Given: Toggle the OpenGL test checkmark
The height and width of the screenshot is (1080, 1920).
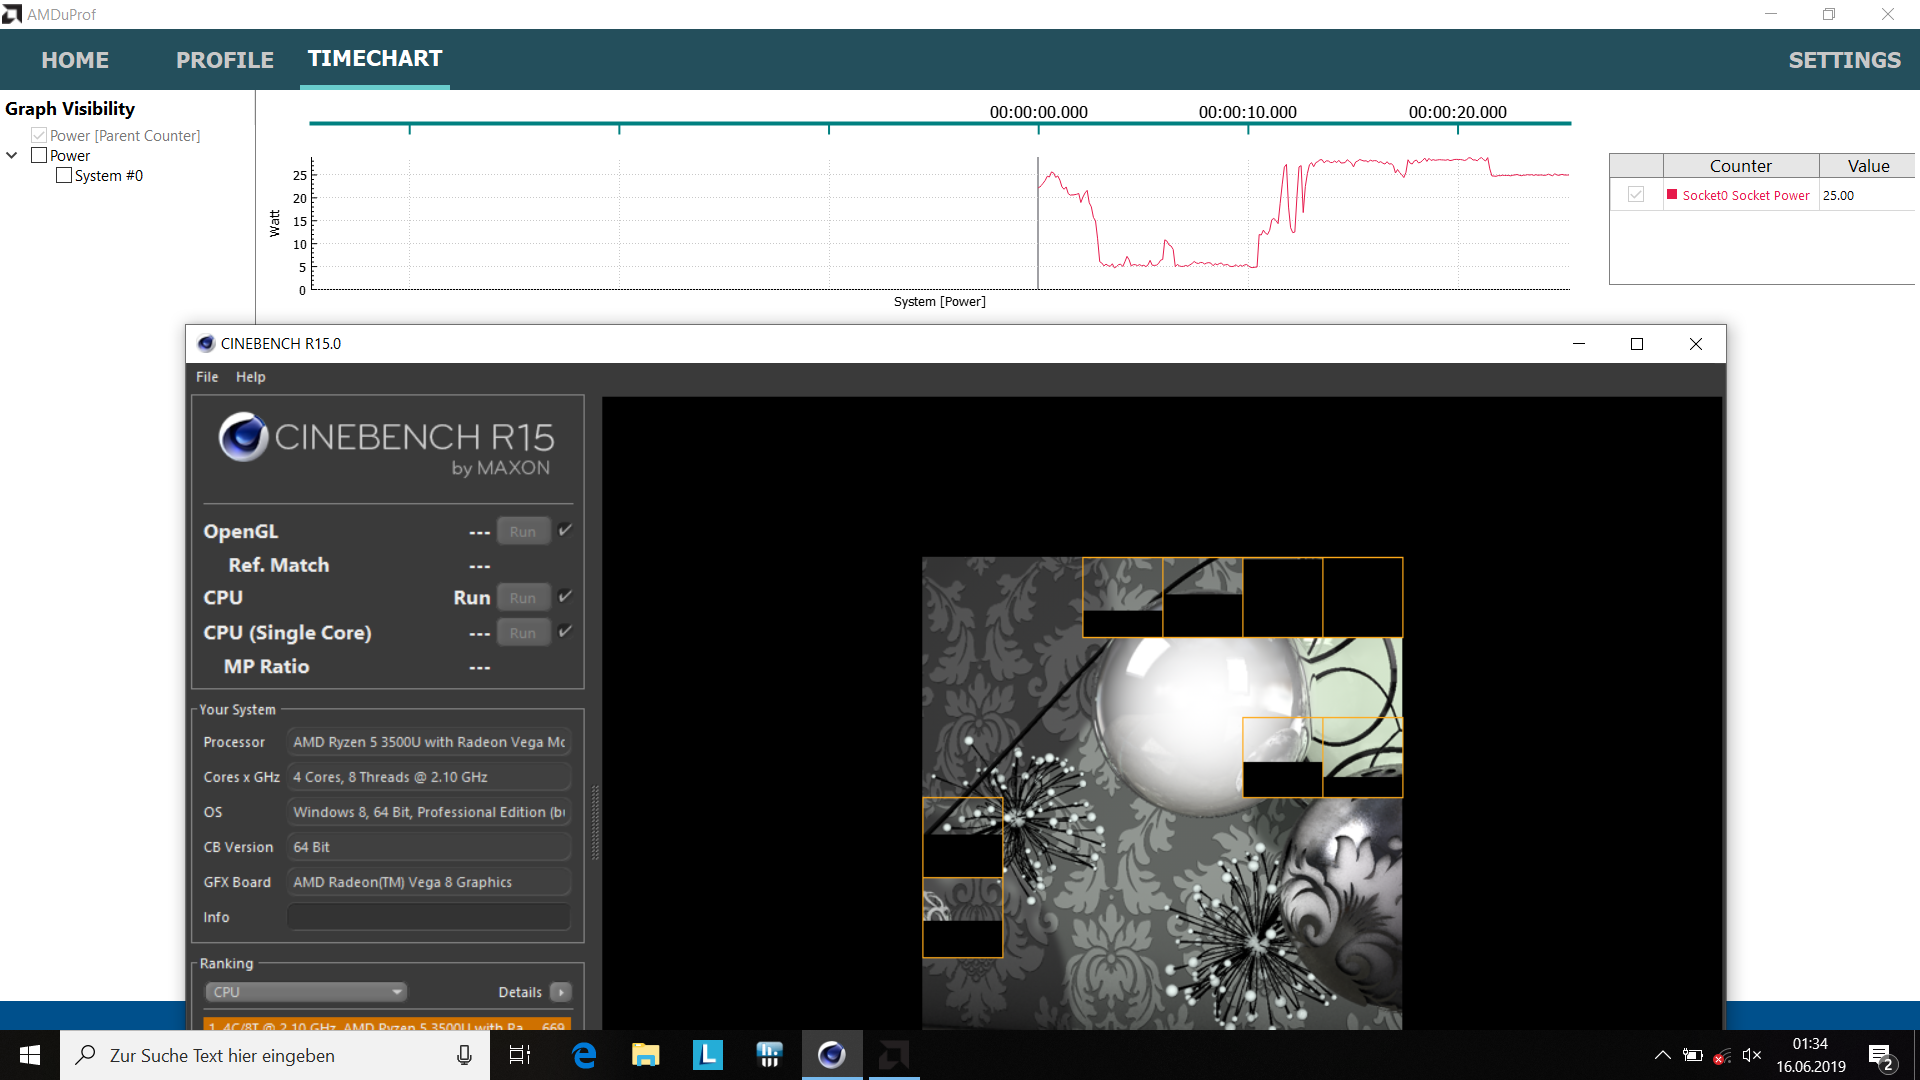Looking at the screenshot, I should click(x=565, y=530).
